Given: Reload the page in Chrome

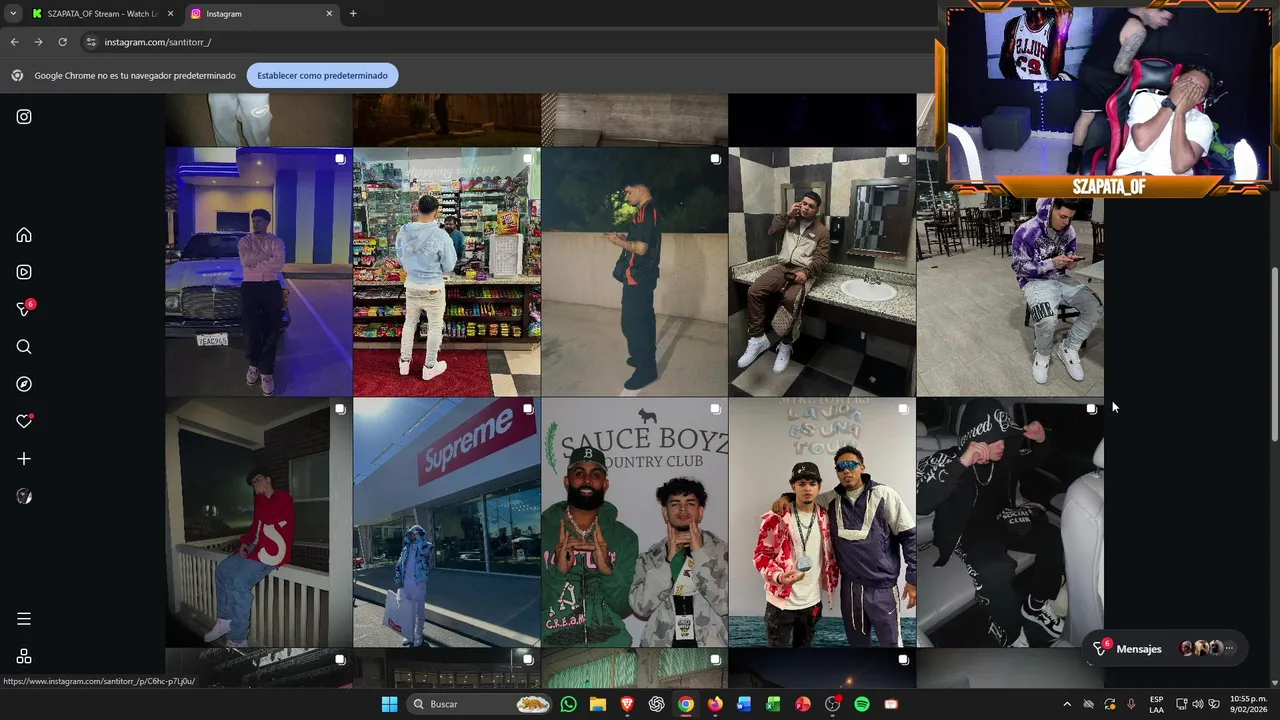Looking at the screenshot, I should tap(62, 42).
